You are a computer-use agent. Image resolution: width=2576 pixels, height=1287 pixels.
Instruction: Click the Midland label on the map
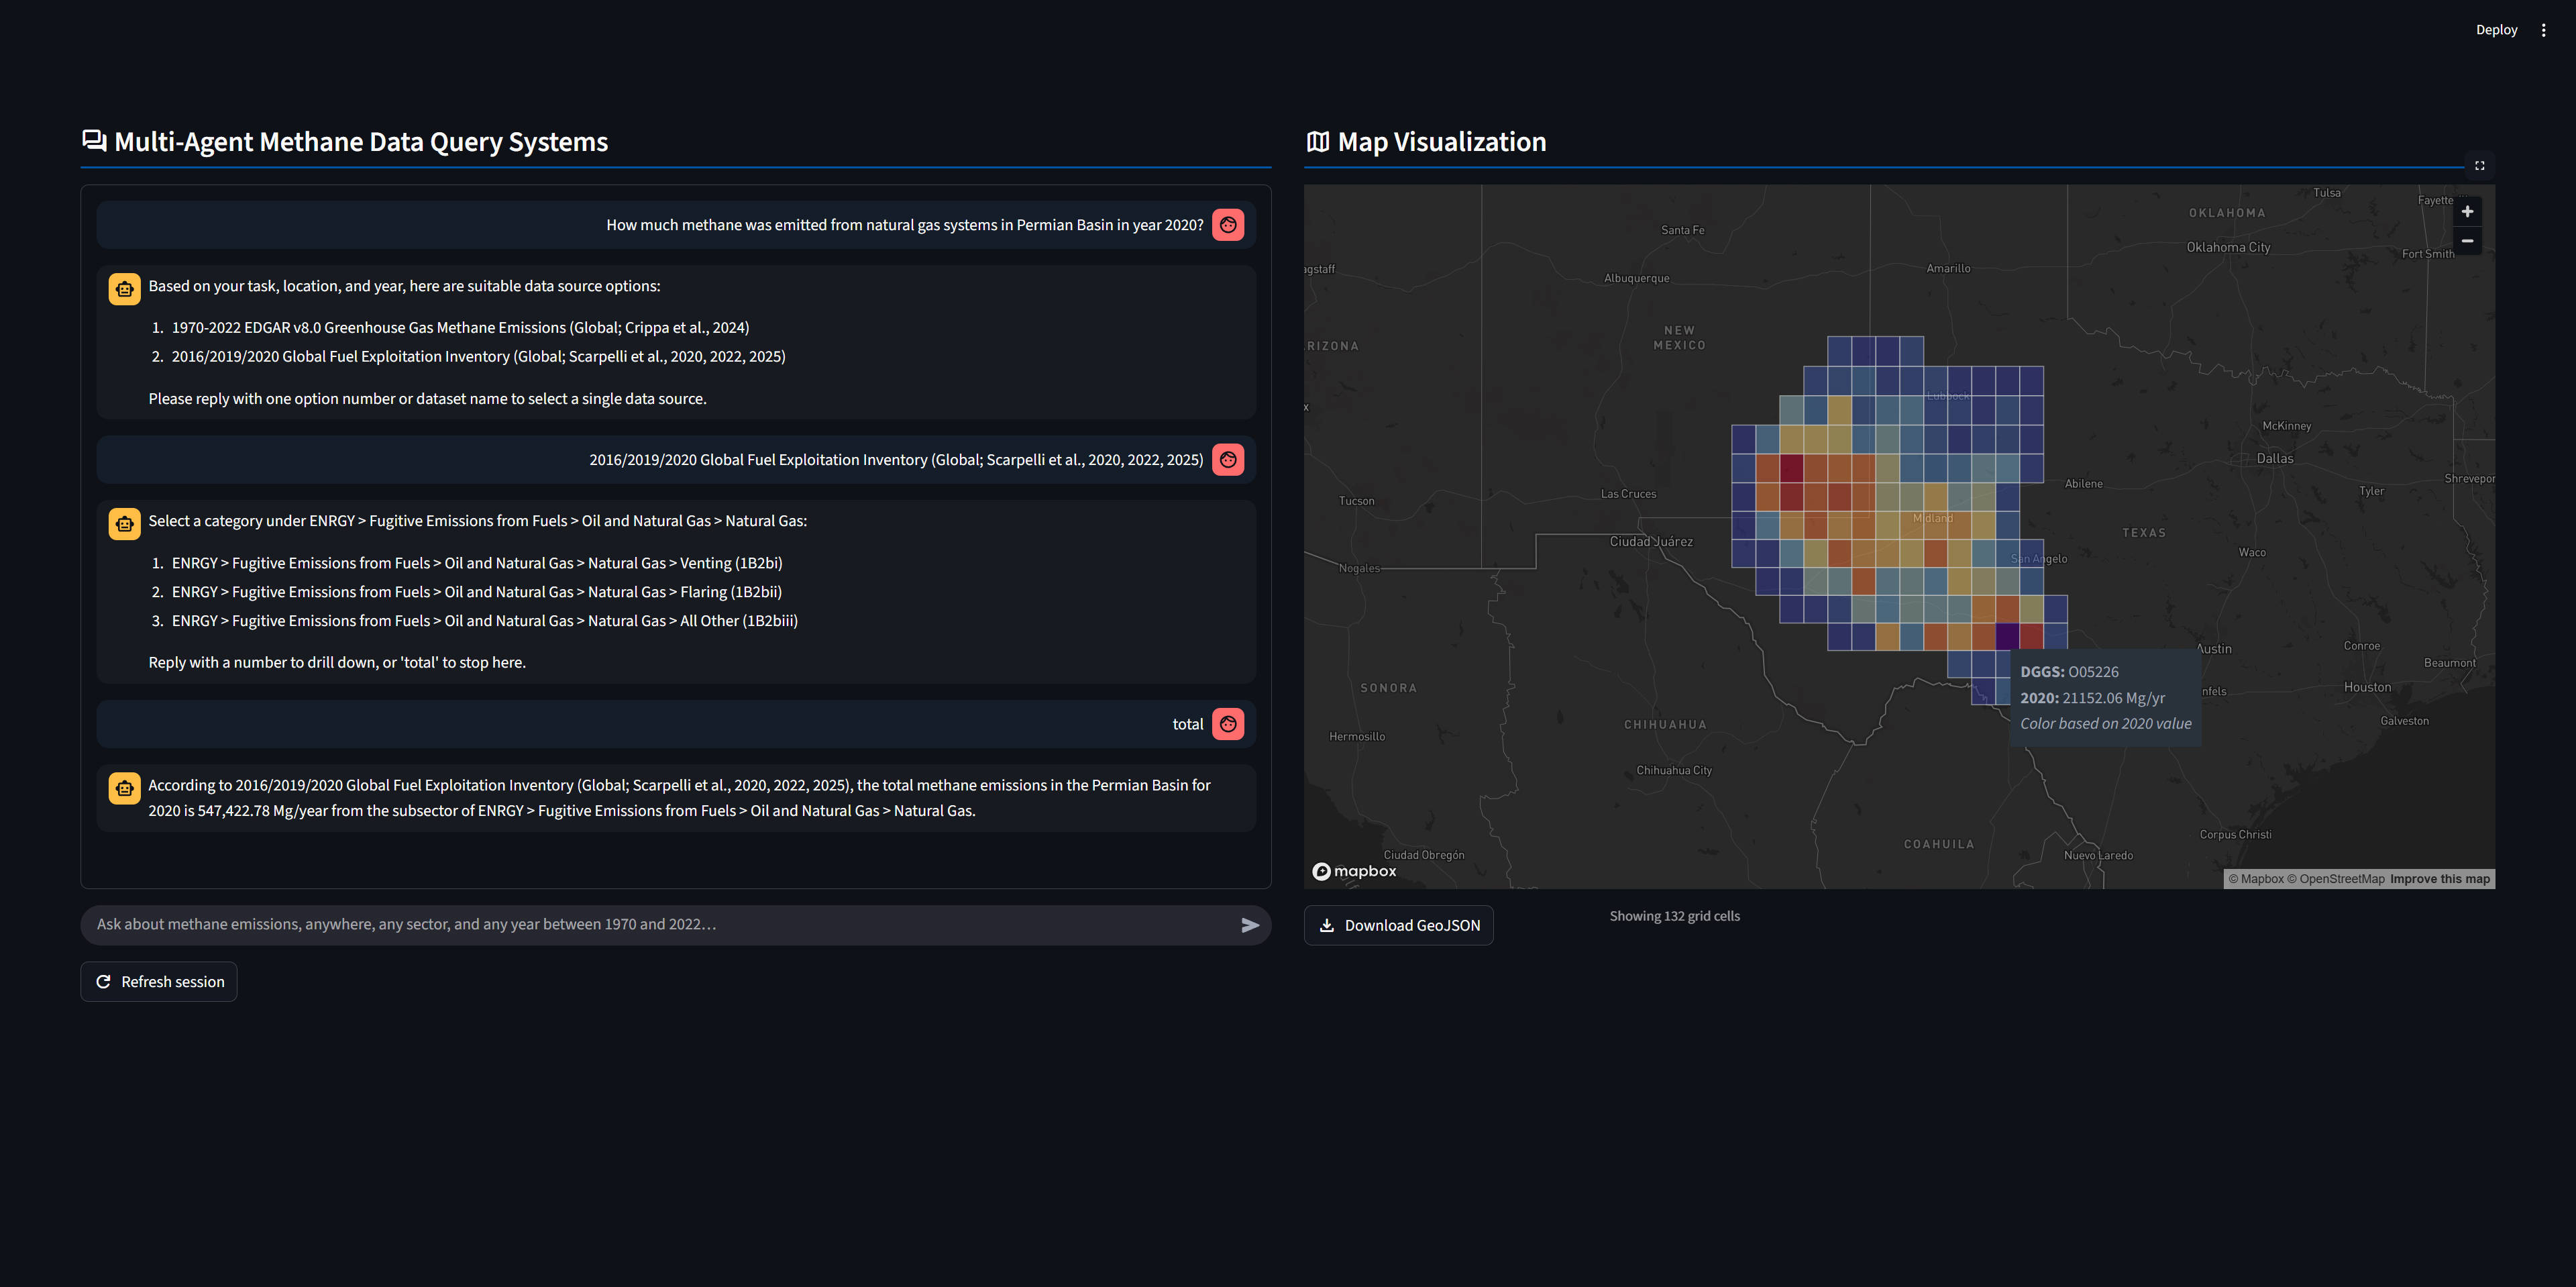click(x=1932, y=518)
